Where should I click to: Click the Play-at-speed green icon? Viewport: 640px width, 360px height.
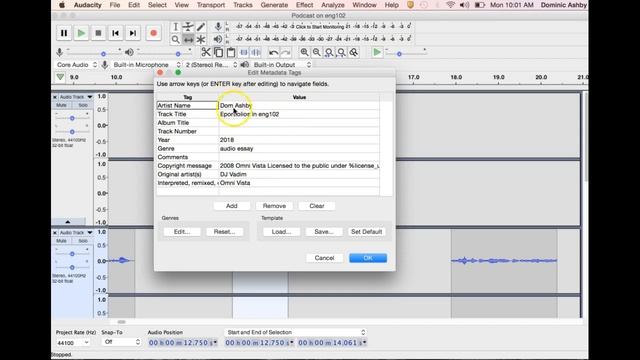click(377, 52)
